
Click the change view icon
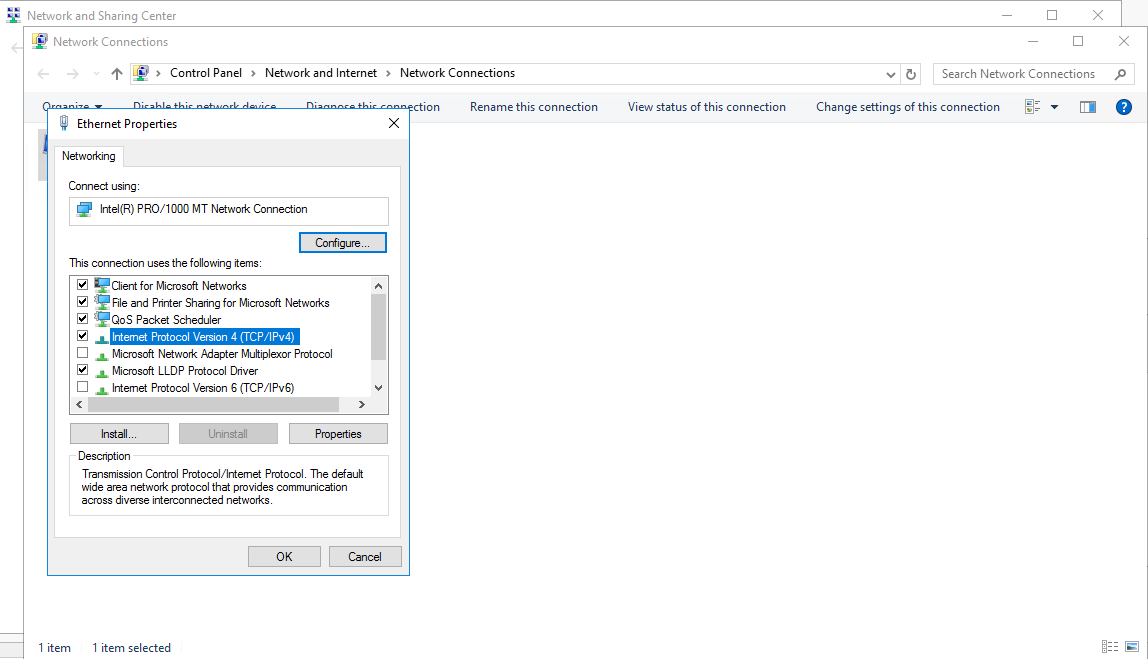pos(1032,107)
